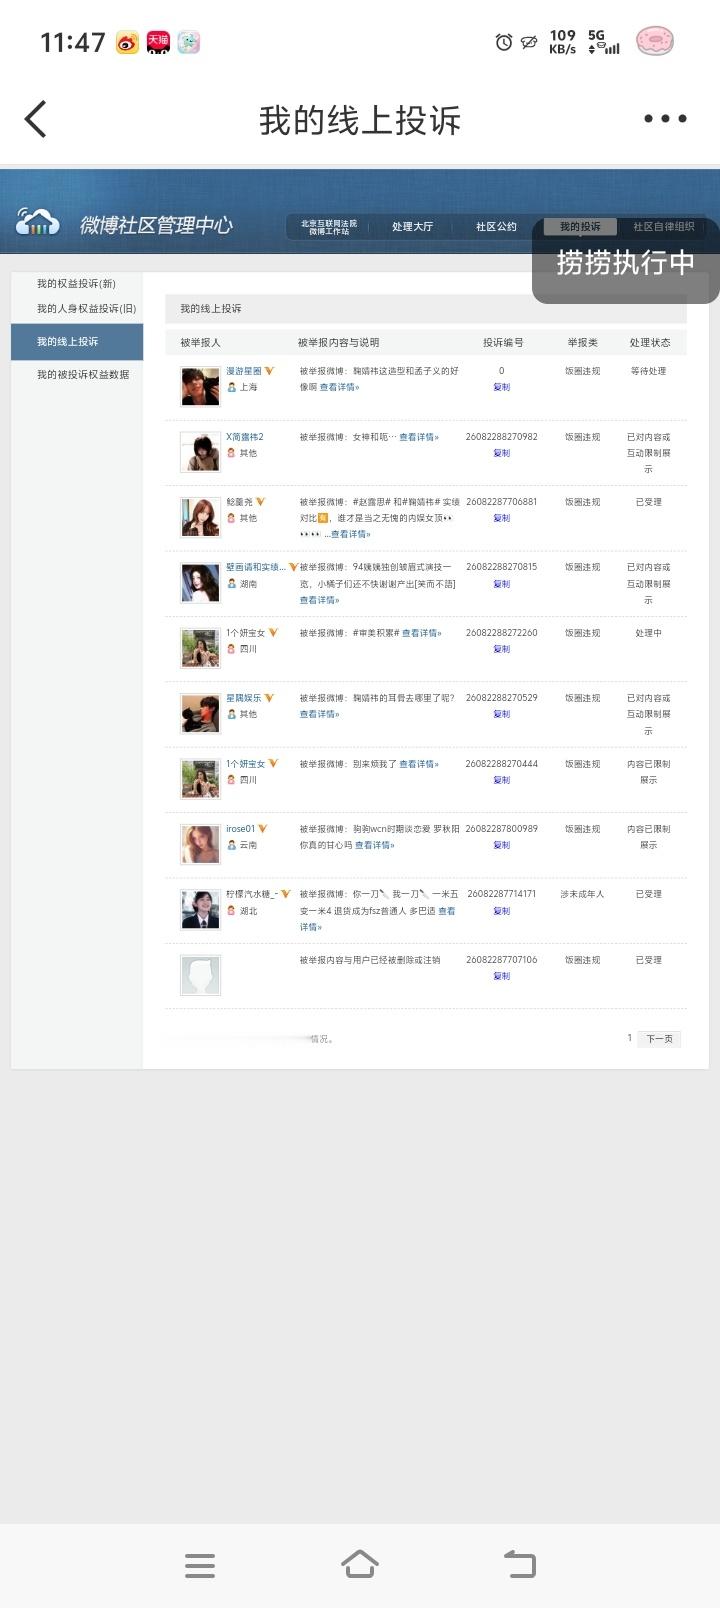
Task: Tap the 等待处理 status text
Action: coord(648,371)
